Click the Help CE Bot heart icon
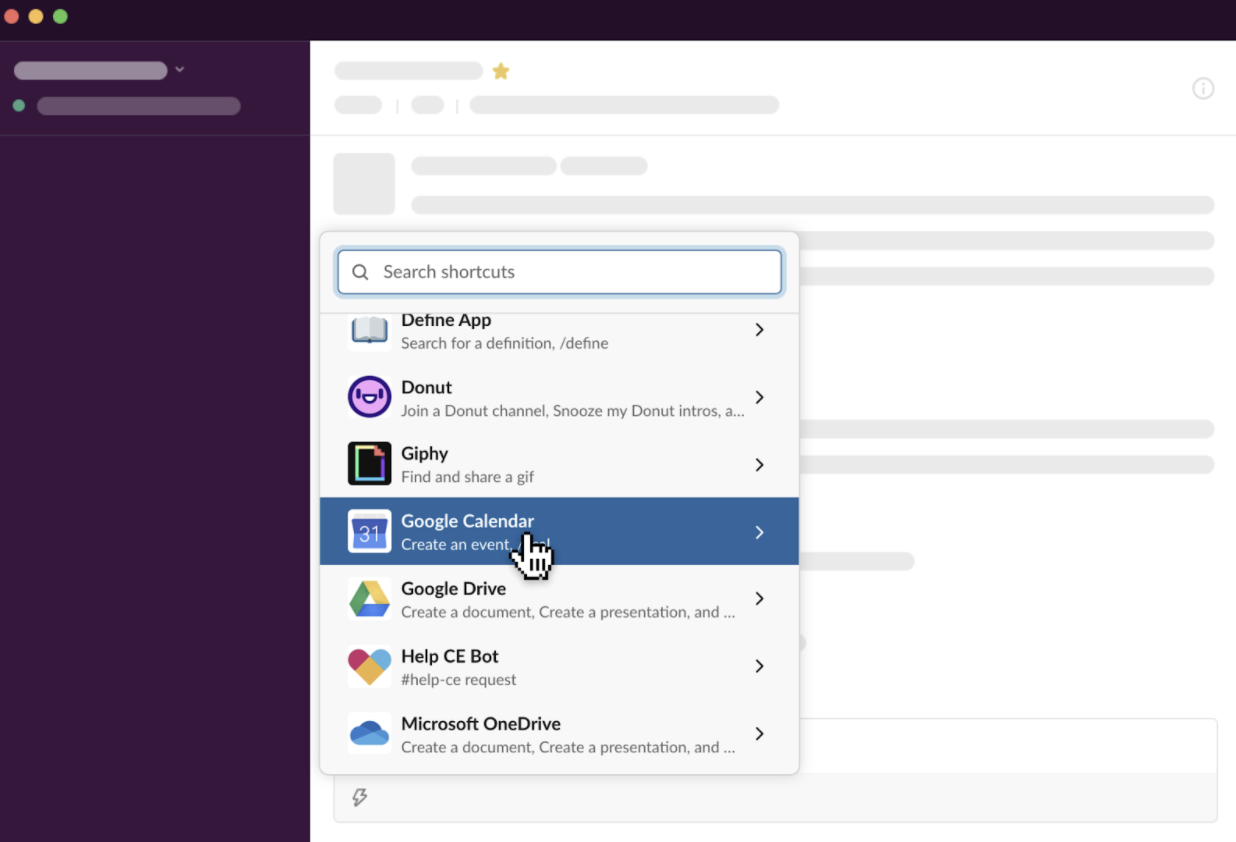 369,666
